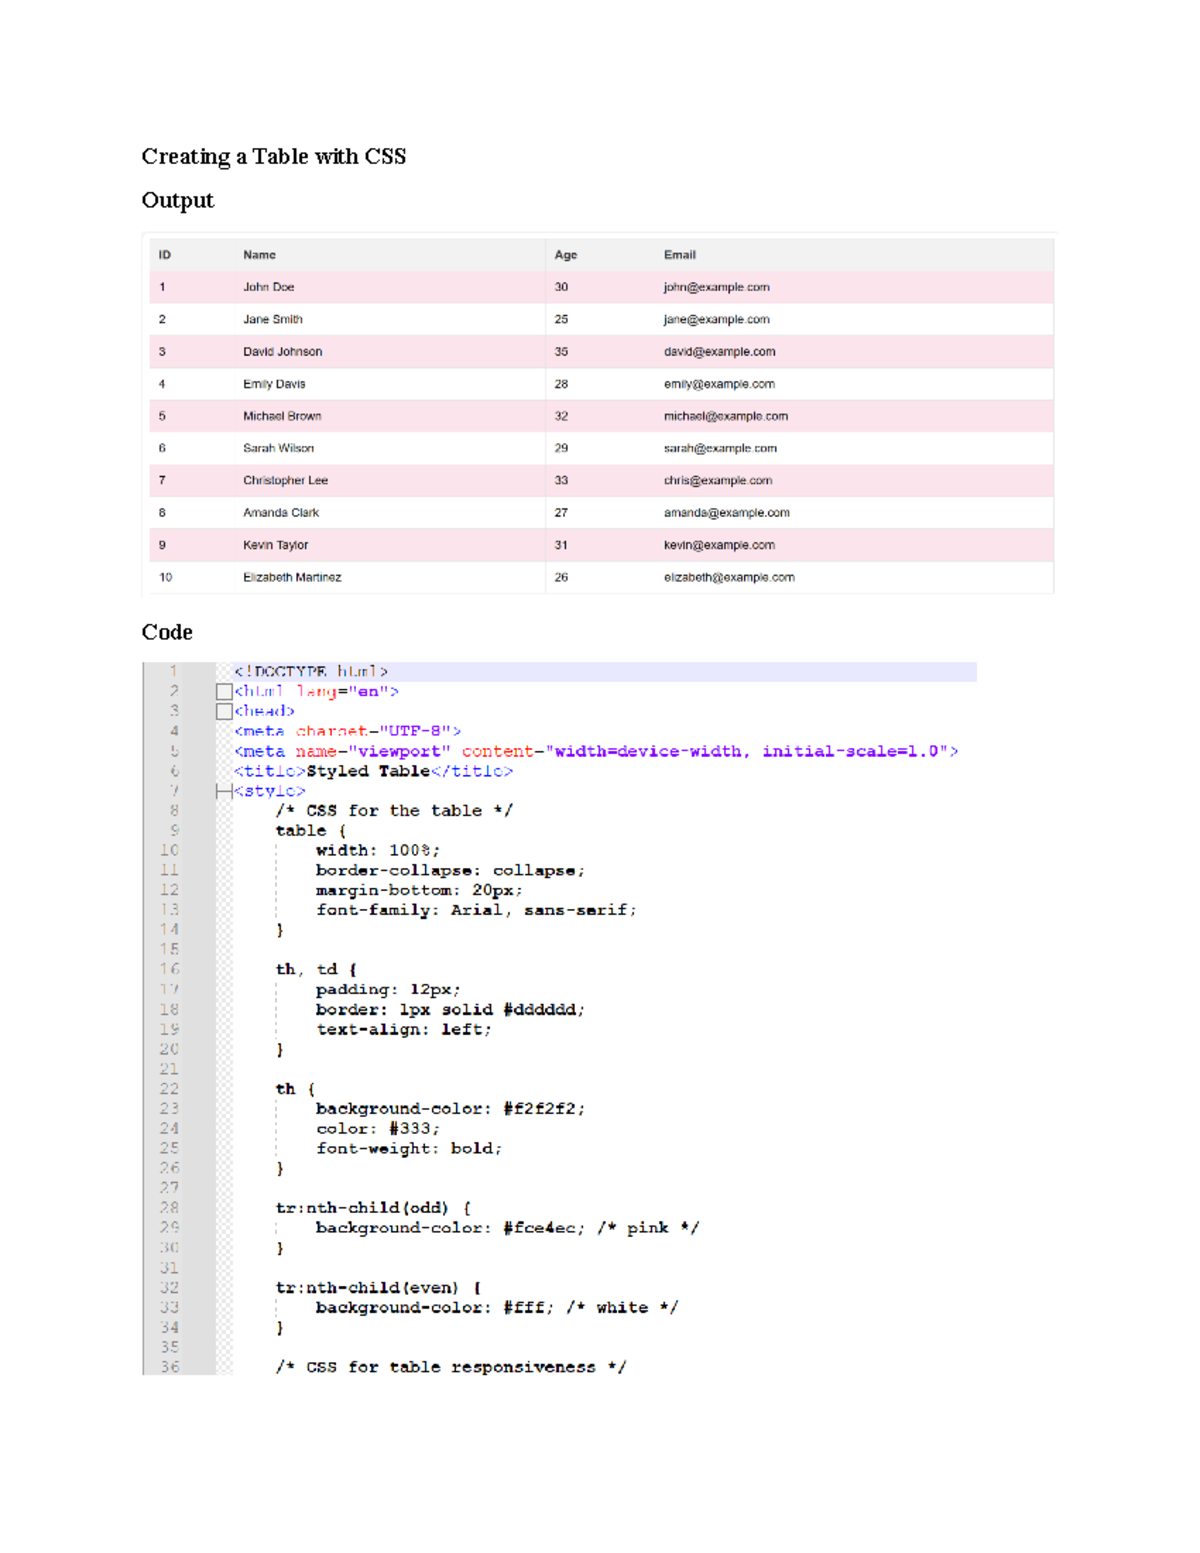Click the Email column header

coord(680,254)
